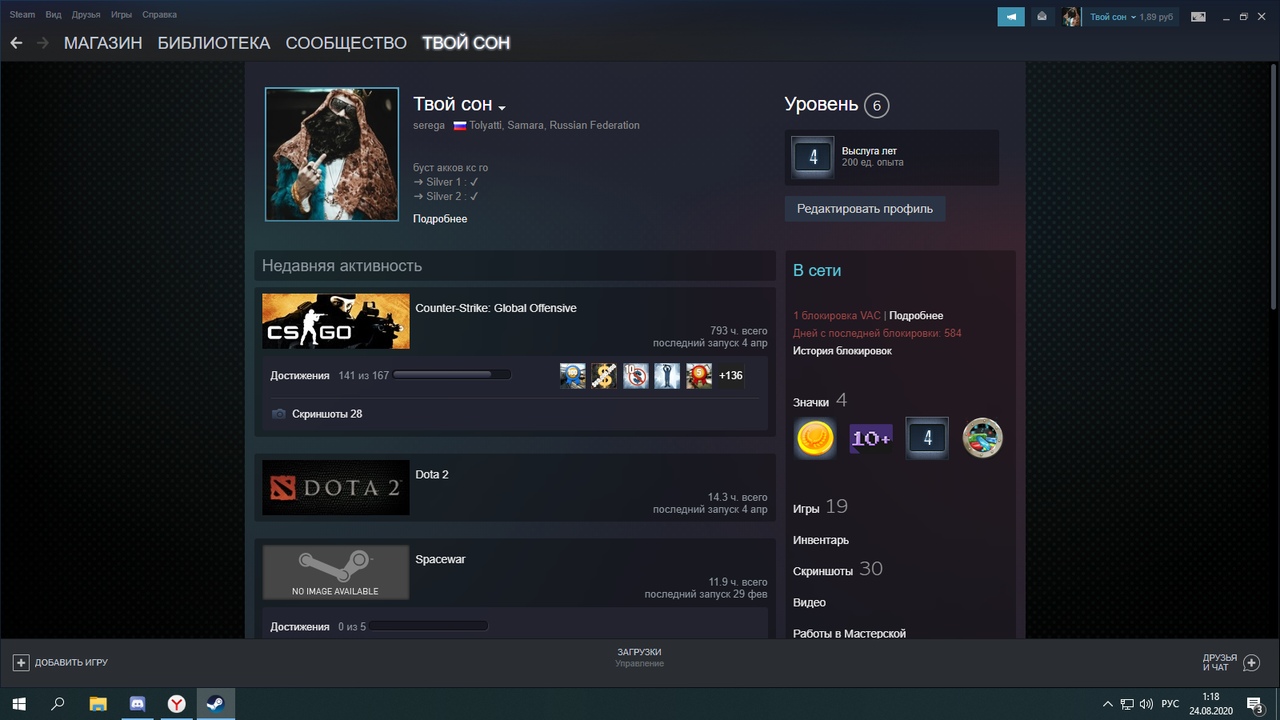Click Редактировать профиль button

pos(865,209)
